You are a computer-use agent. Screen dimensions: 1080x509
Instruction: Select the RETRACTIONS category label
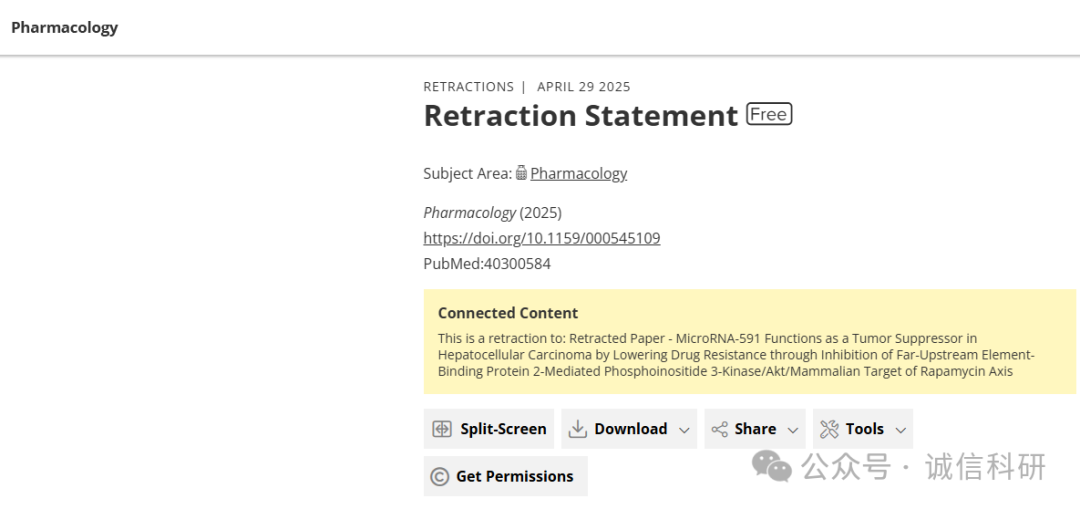(468, 87)
